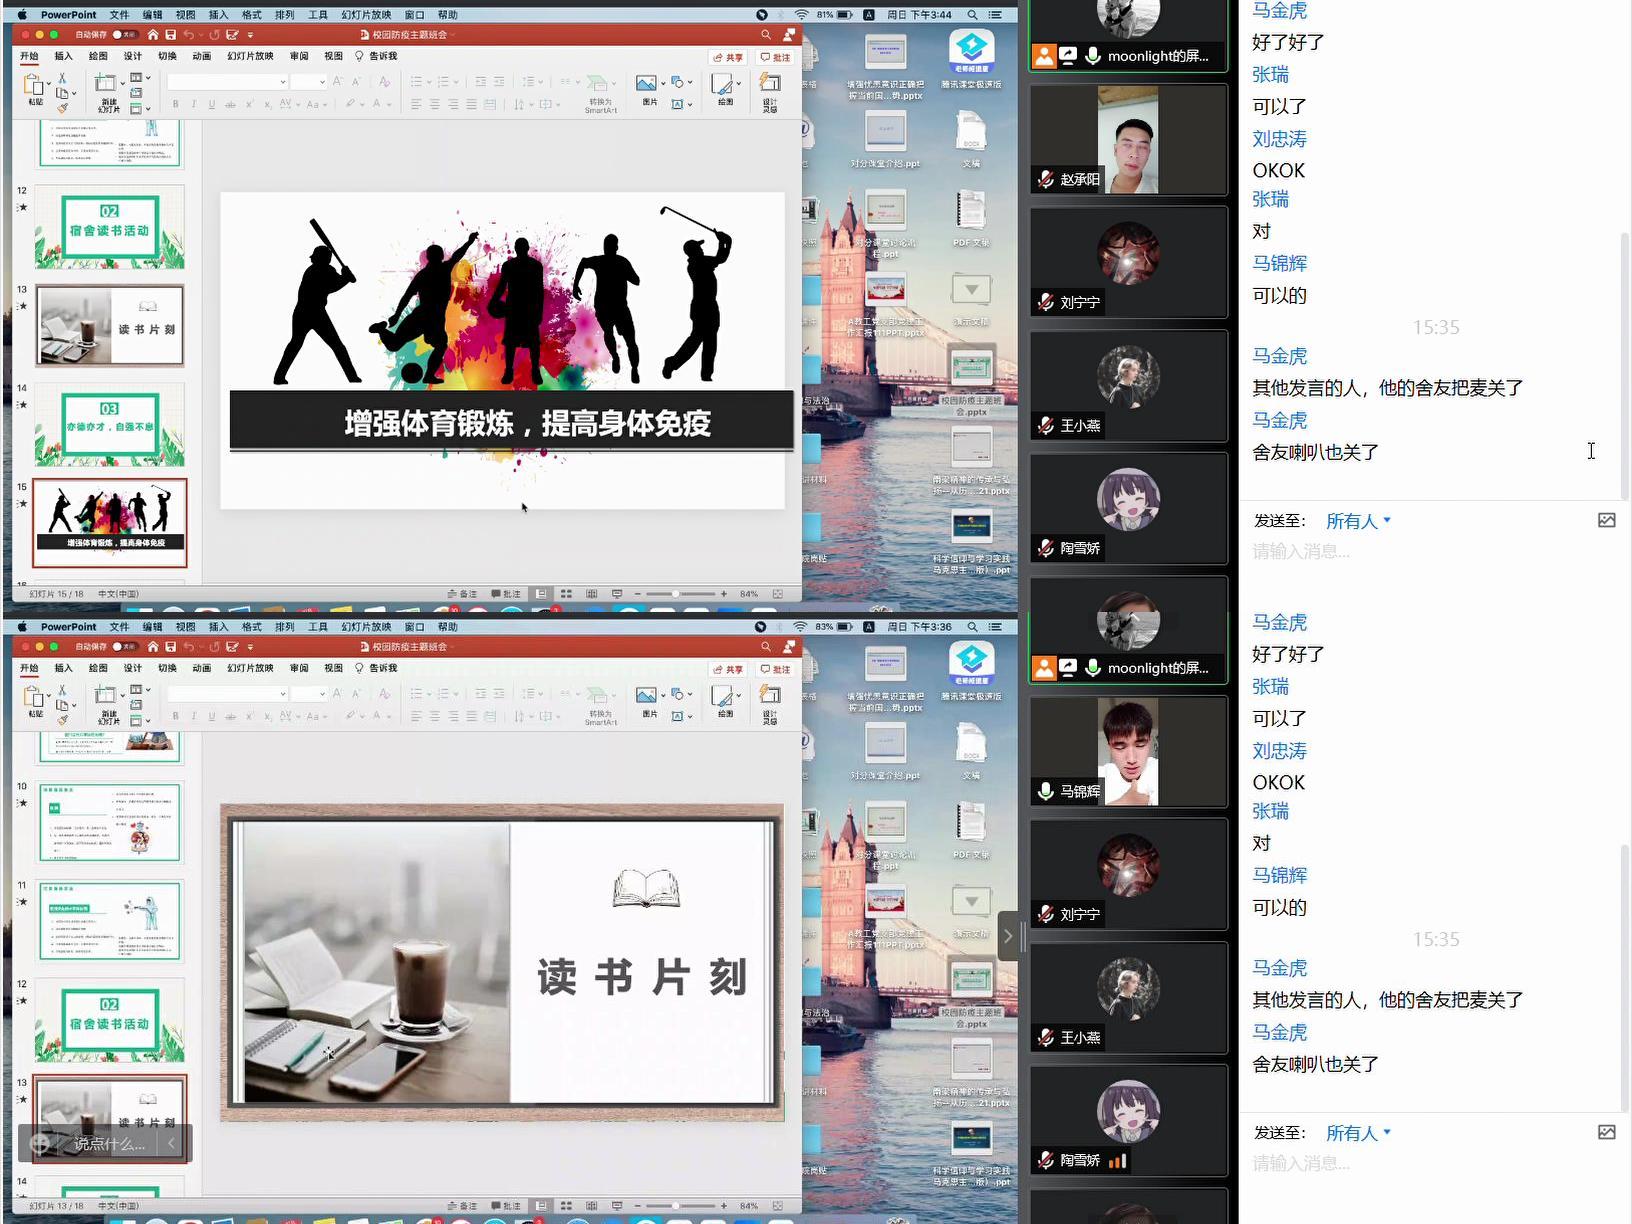The width and height of the screenshot is (1632, 1224).
Task: Click the muted microphone icon beside 赵承阳
Action: (x=1045, y=179)
